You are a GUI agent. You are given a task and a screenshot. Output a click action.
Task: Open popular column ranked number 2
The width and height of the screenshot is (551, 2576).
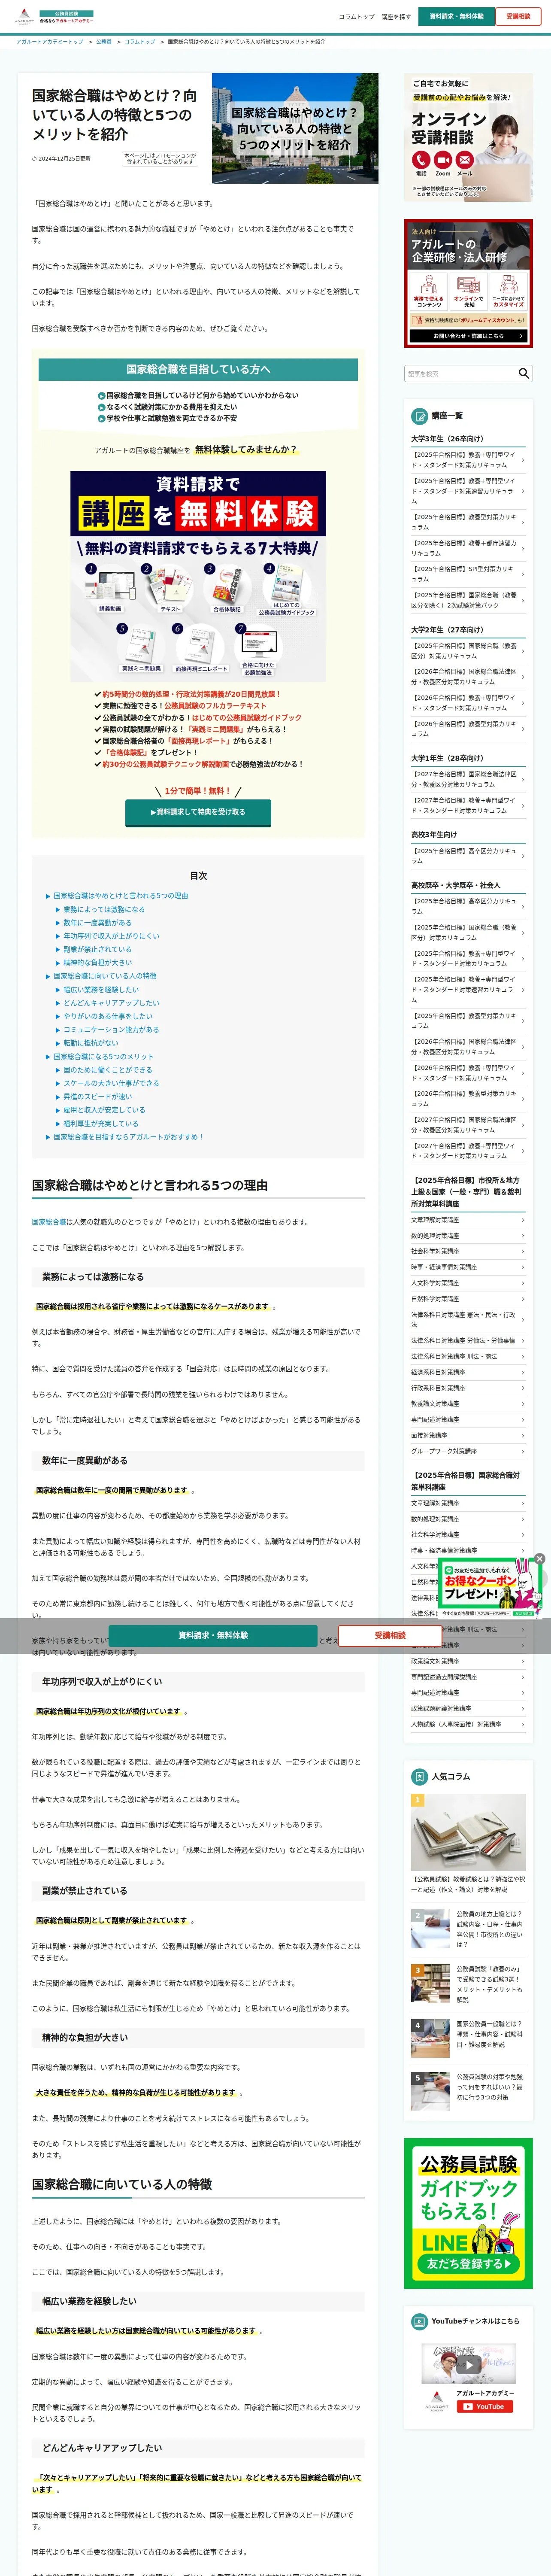click(x=468, y=1929)
